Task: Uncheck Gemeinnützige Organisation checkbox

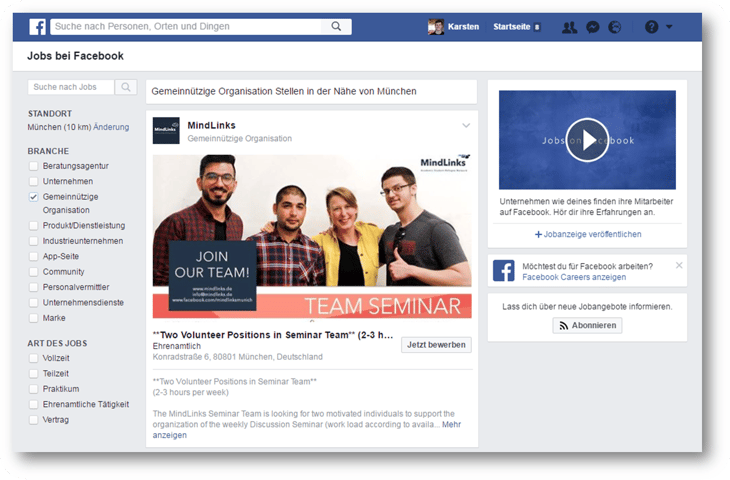Action: 34,197
